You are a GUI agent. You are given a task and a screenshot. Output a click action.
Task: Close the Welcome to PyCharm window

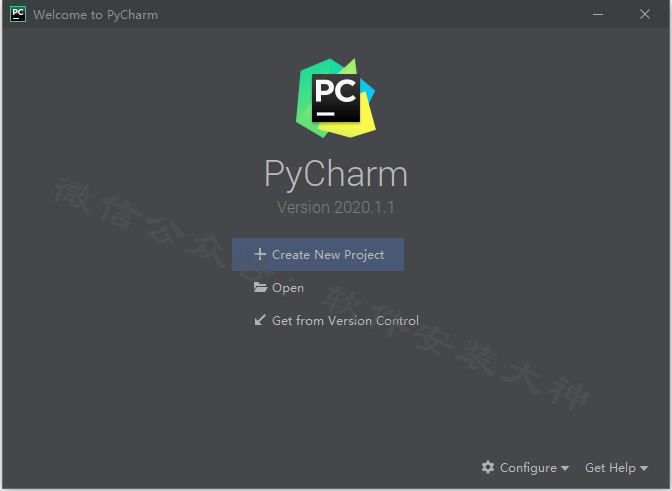[645, 14]
